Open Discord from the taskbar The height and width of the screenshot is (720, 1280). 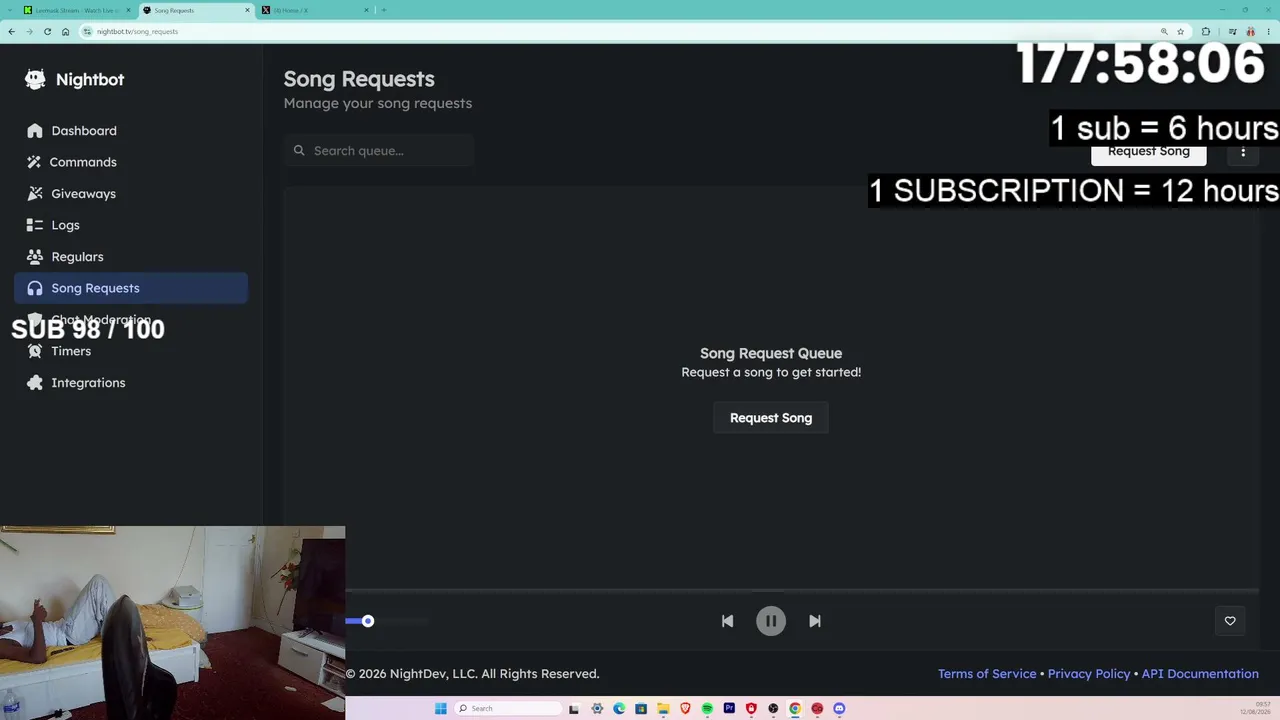point(839,709)
